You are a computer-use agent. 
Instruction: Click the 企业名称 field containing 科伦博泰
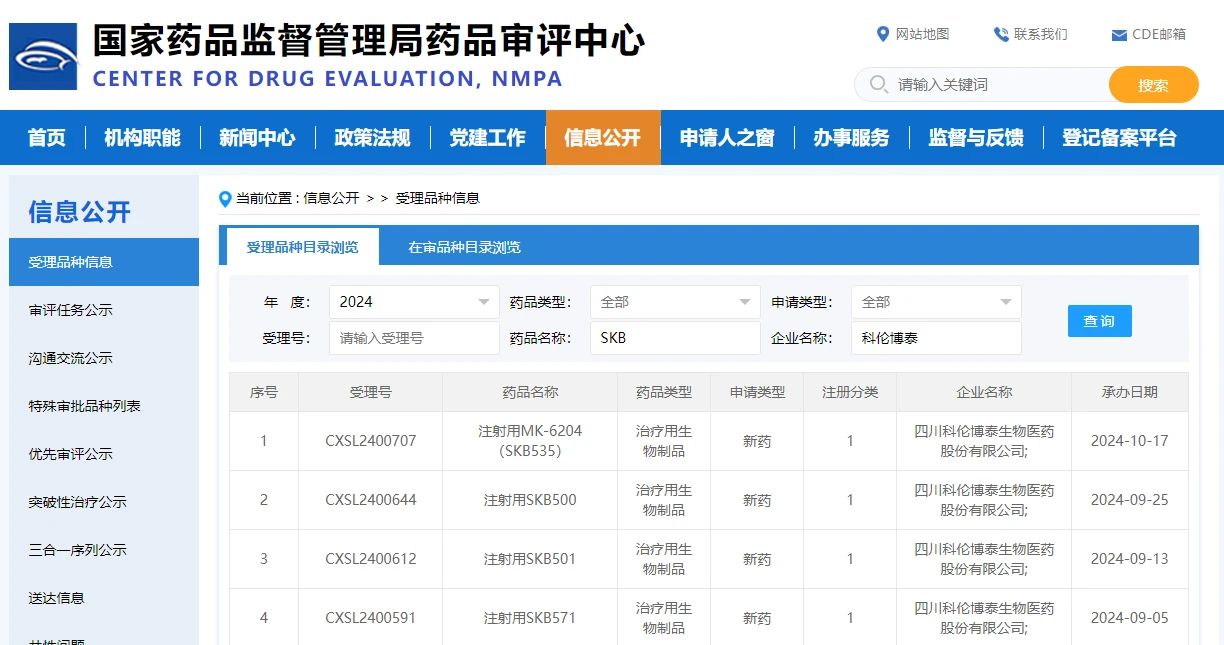point(936,338)
